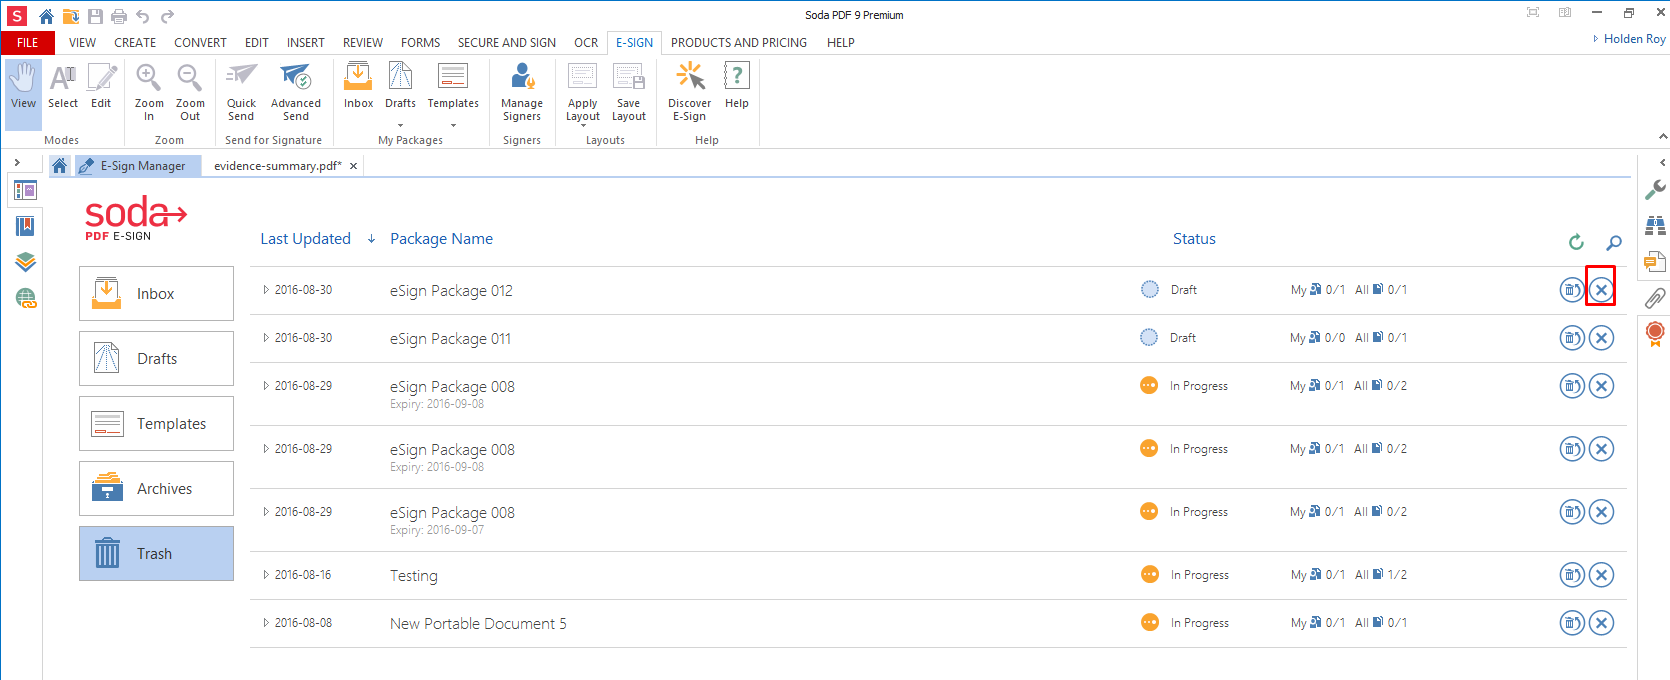The width and height of the screenshot is (1670, 680).
Task: Start a Quick Send for signature
Action: (x=241, y=93)
